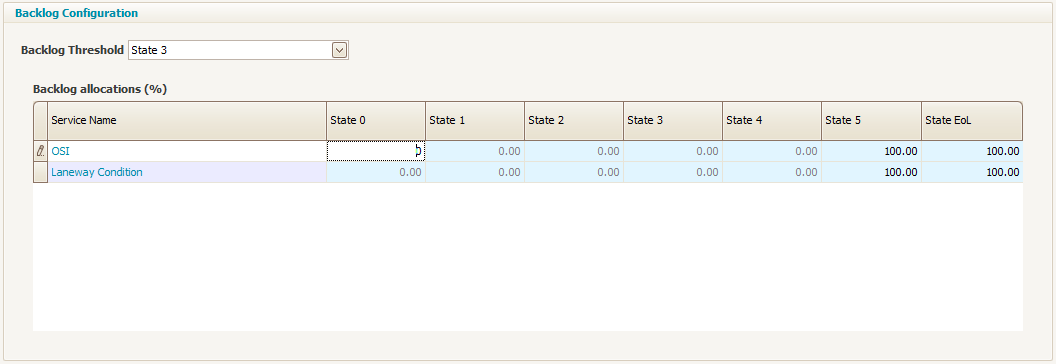
Task: Select the OSI State 3 cell
Action: pos(673,152)
